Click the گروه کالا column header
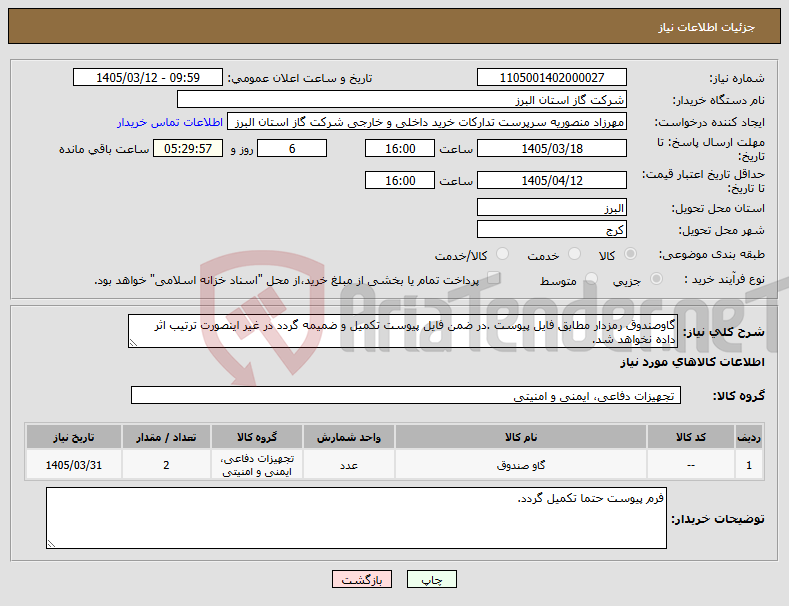Image resolution: width=789 pixels, height=606 pixels. coord(257,437)
